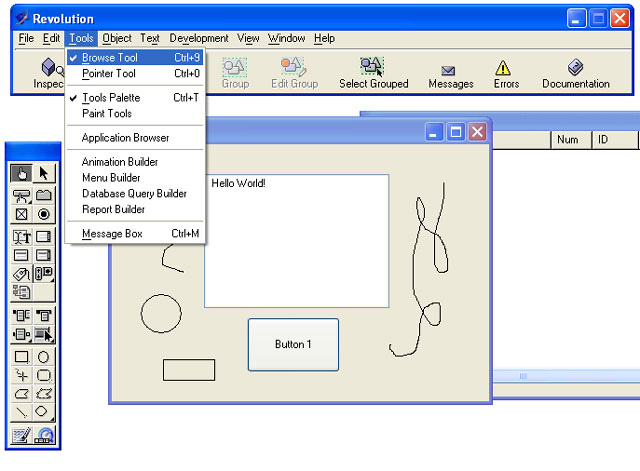Select the oval graphic tool in palette
Image resolution: width=640 pixels, height=471 pixels.
pyautogui.click(x=44, y=357)
